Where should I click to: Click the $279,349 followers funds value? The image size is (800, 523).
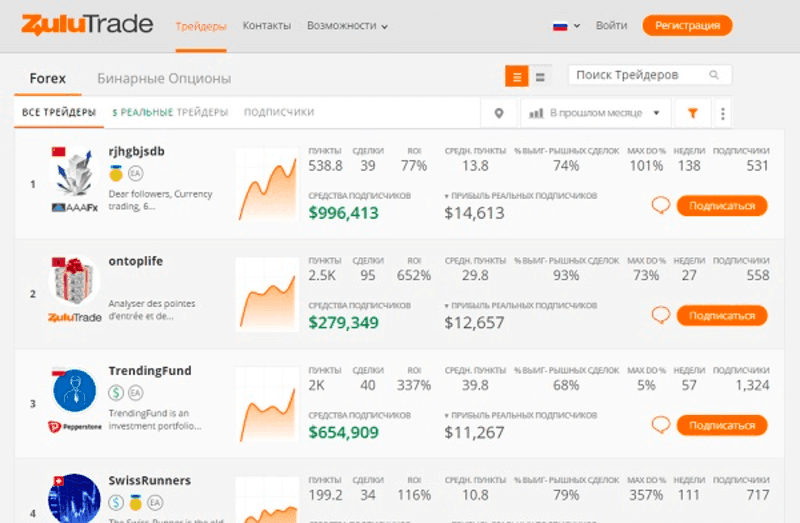coord(343,322)
